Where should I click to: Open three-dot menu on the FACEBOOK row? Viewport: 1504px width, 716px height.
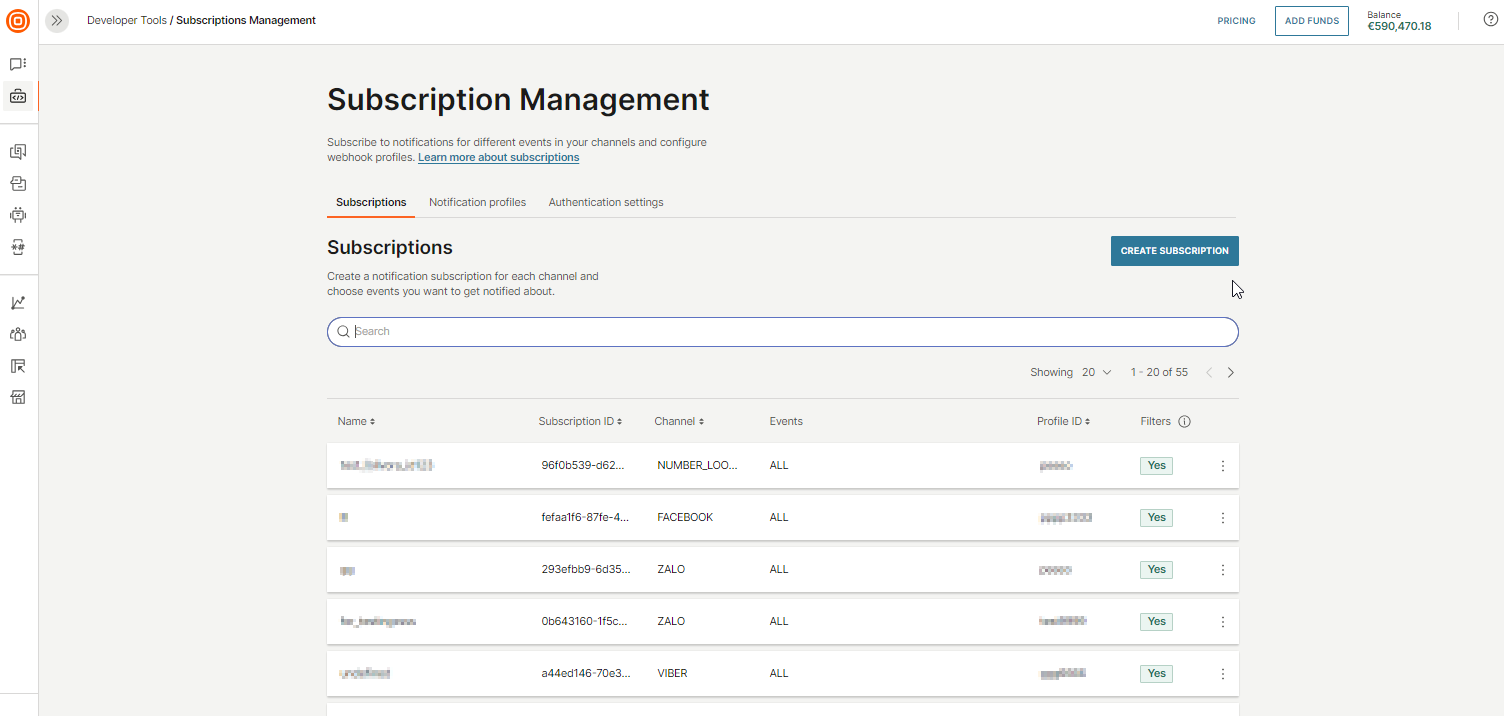point(1222,517)
